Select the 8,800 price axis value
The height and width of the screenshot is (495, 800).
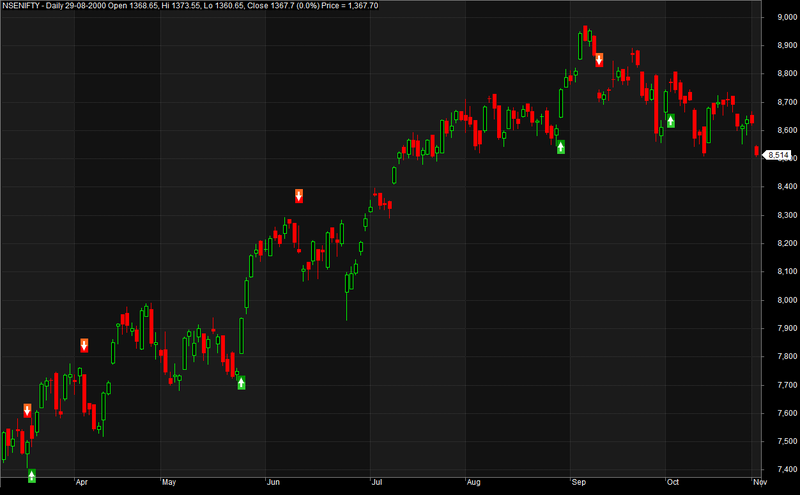tap(787, 73)
